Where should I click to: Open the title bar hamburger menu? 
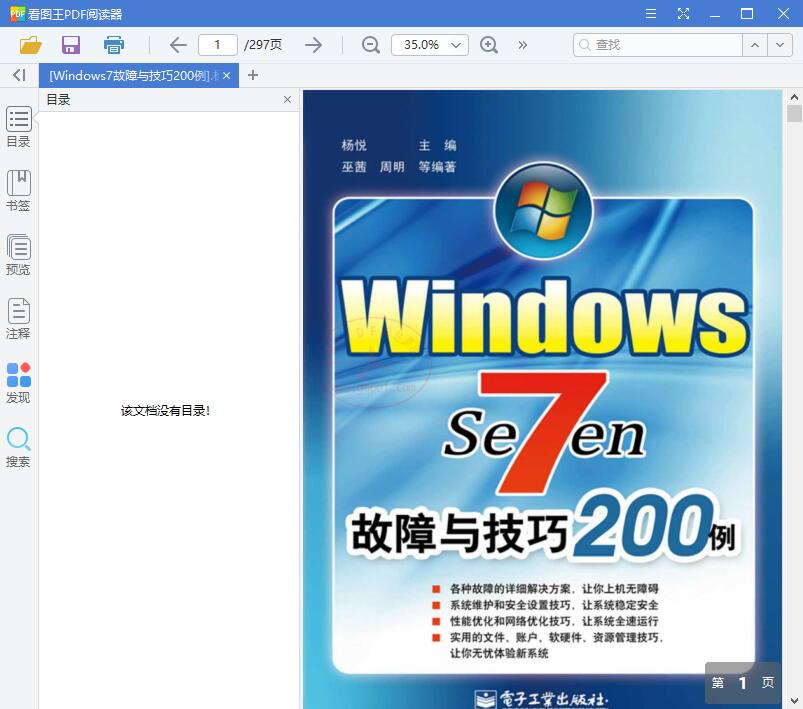tap(651, 14)
